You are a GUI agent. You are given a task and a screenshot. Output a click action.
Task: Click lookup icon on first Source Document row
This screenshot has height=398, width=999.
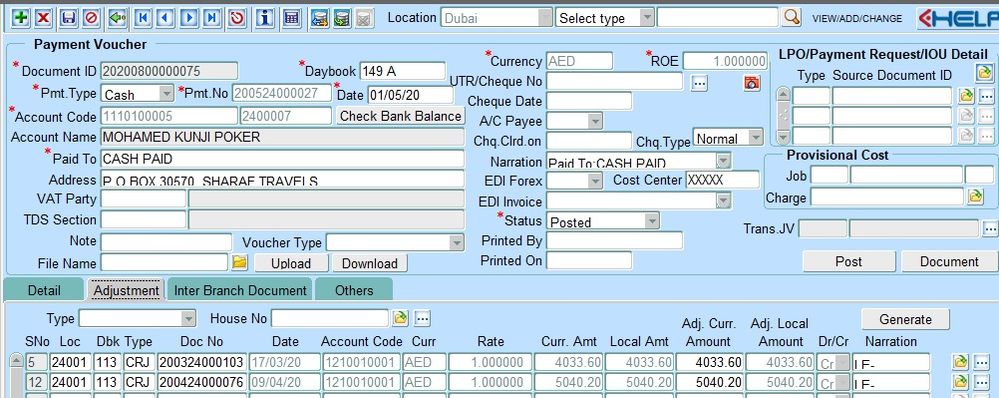pos(967,96)
